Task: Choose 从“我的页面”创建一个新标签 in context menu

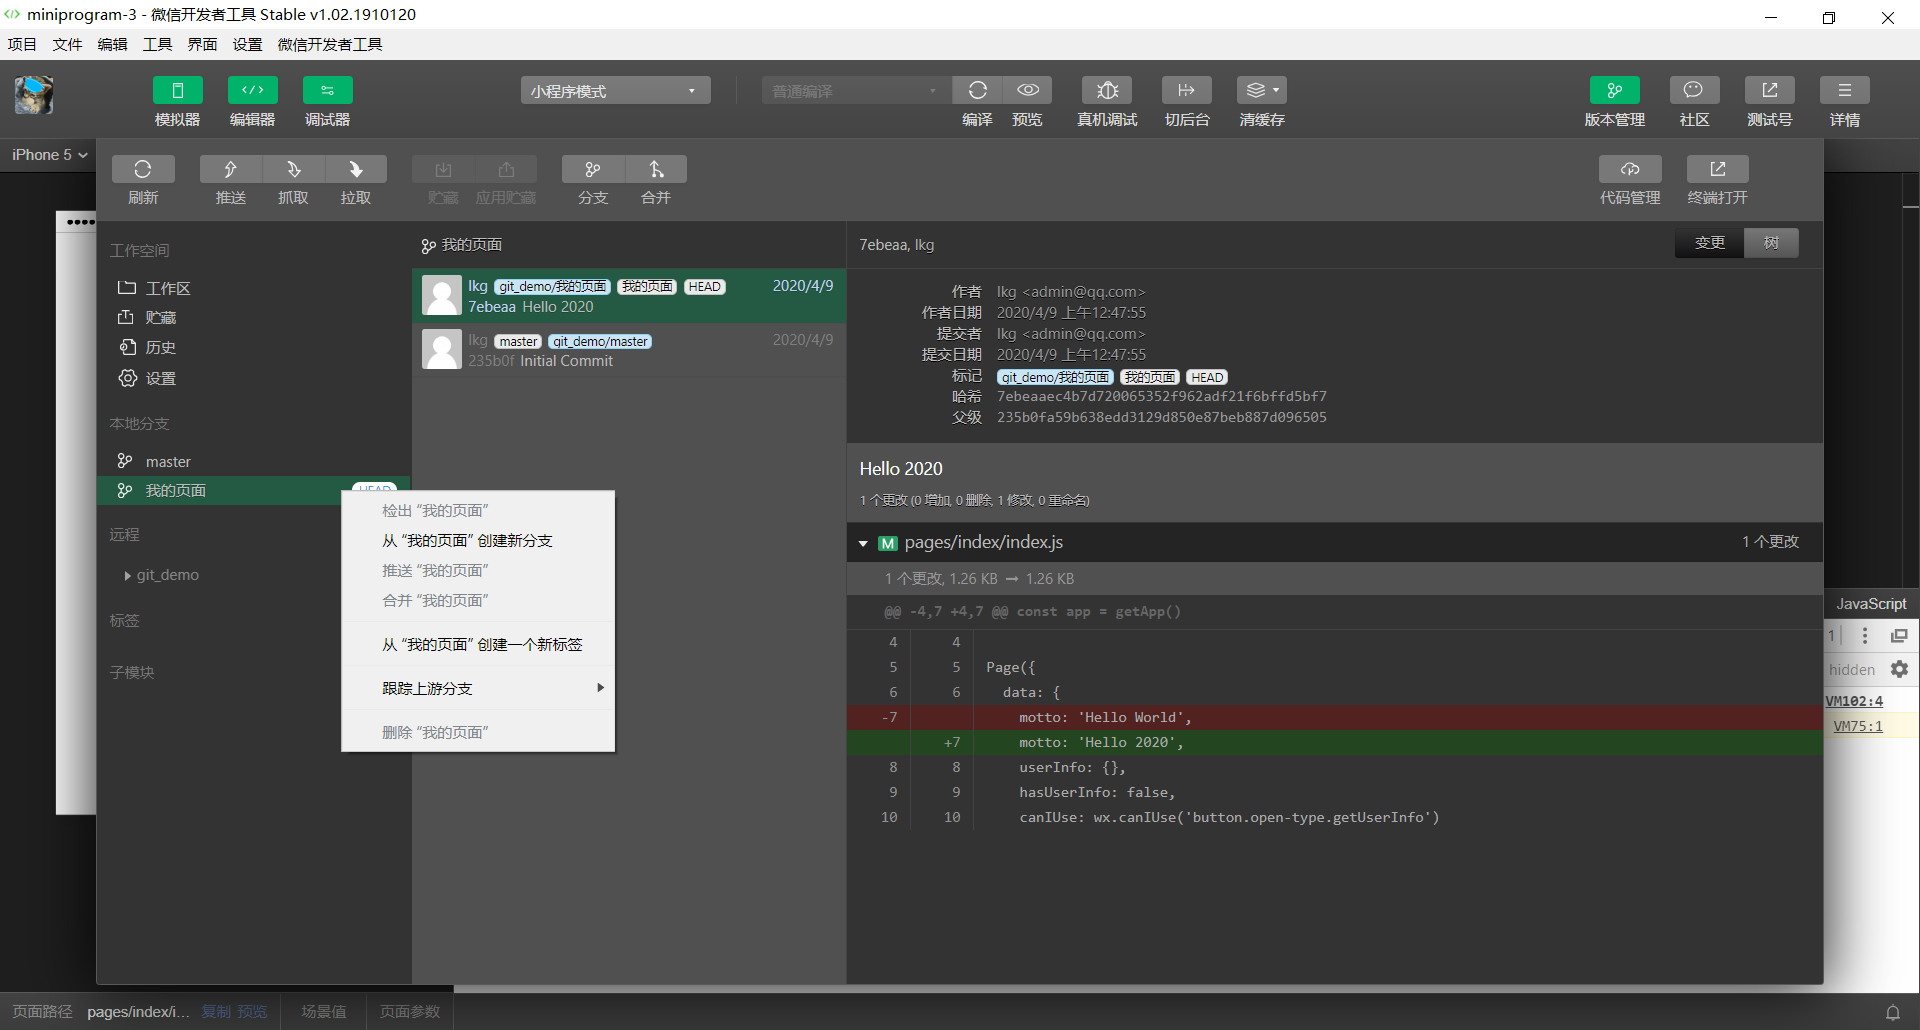Action: point(478,644)
